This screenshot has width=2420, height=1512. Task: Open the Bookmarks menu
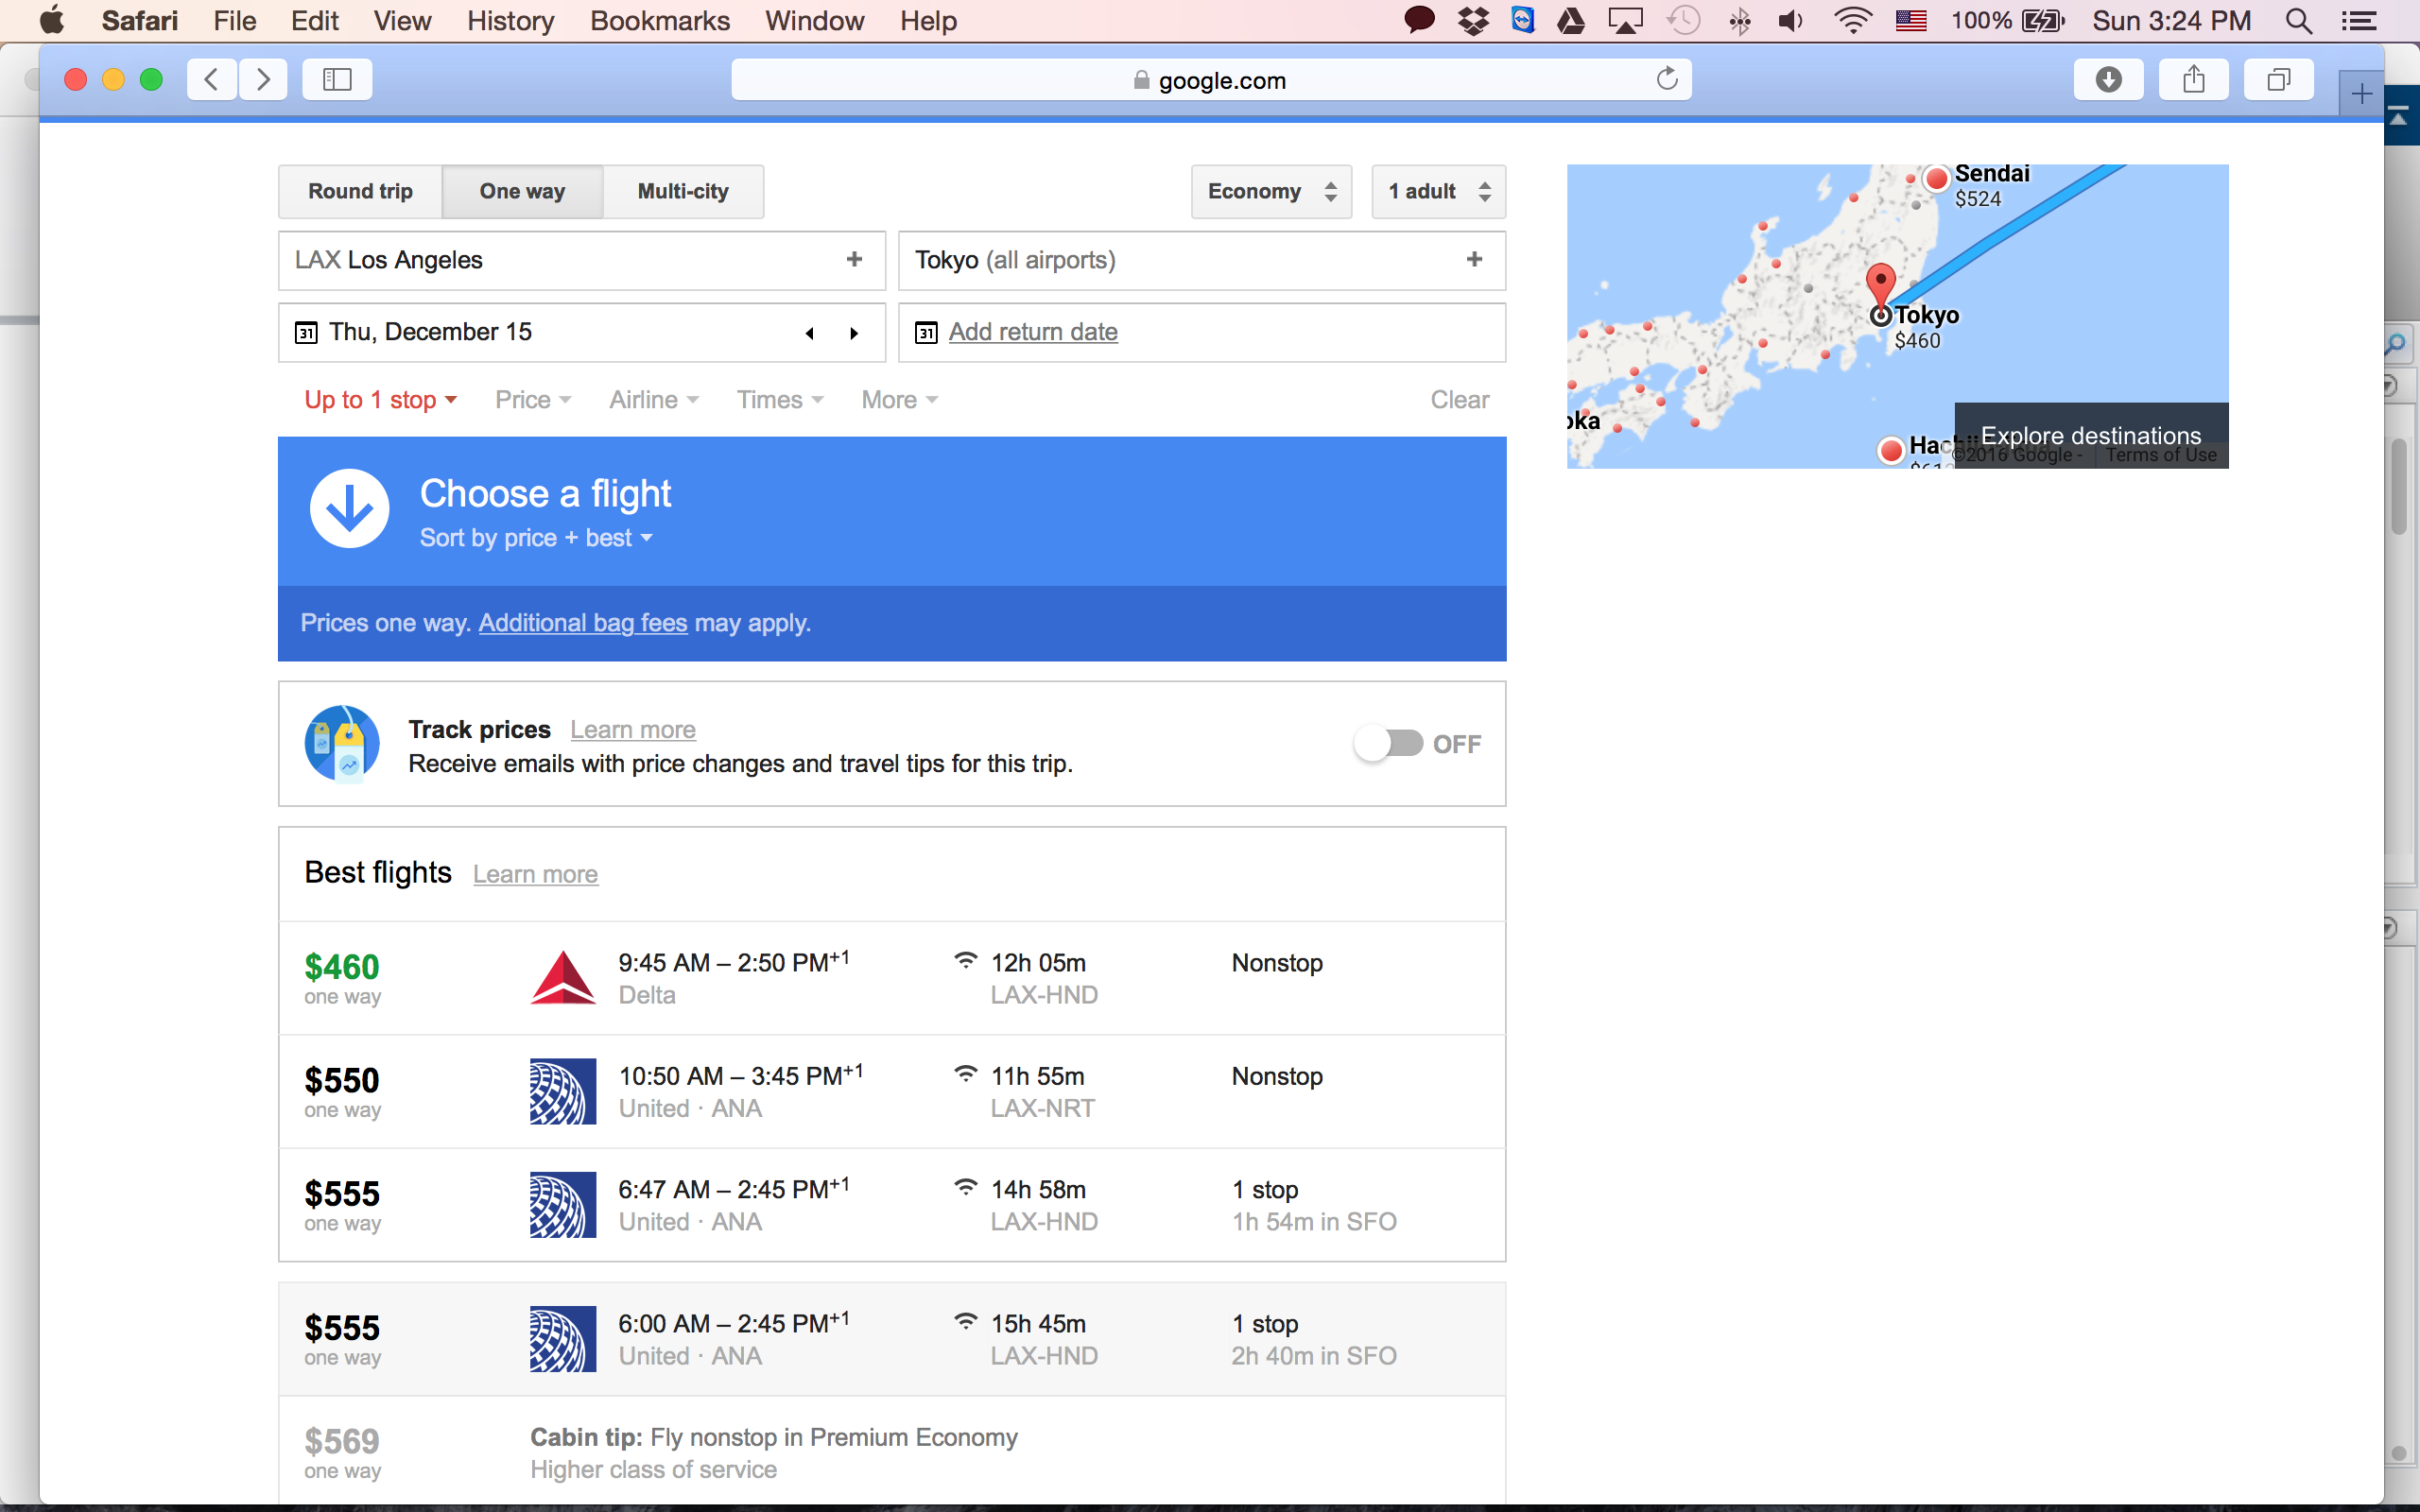pyautogui.click(x=660, y=21)
